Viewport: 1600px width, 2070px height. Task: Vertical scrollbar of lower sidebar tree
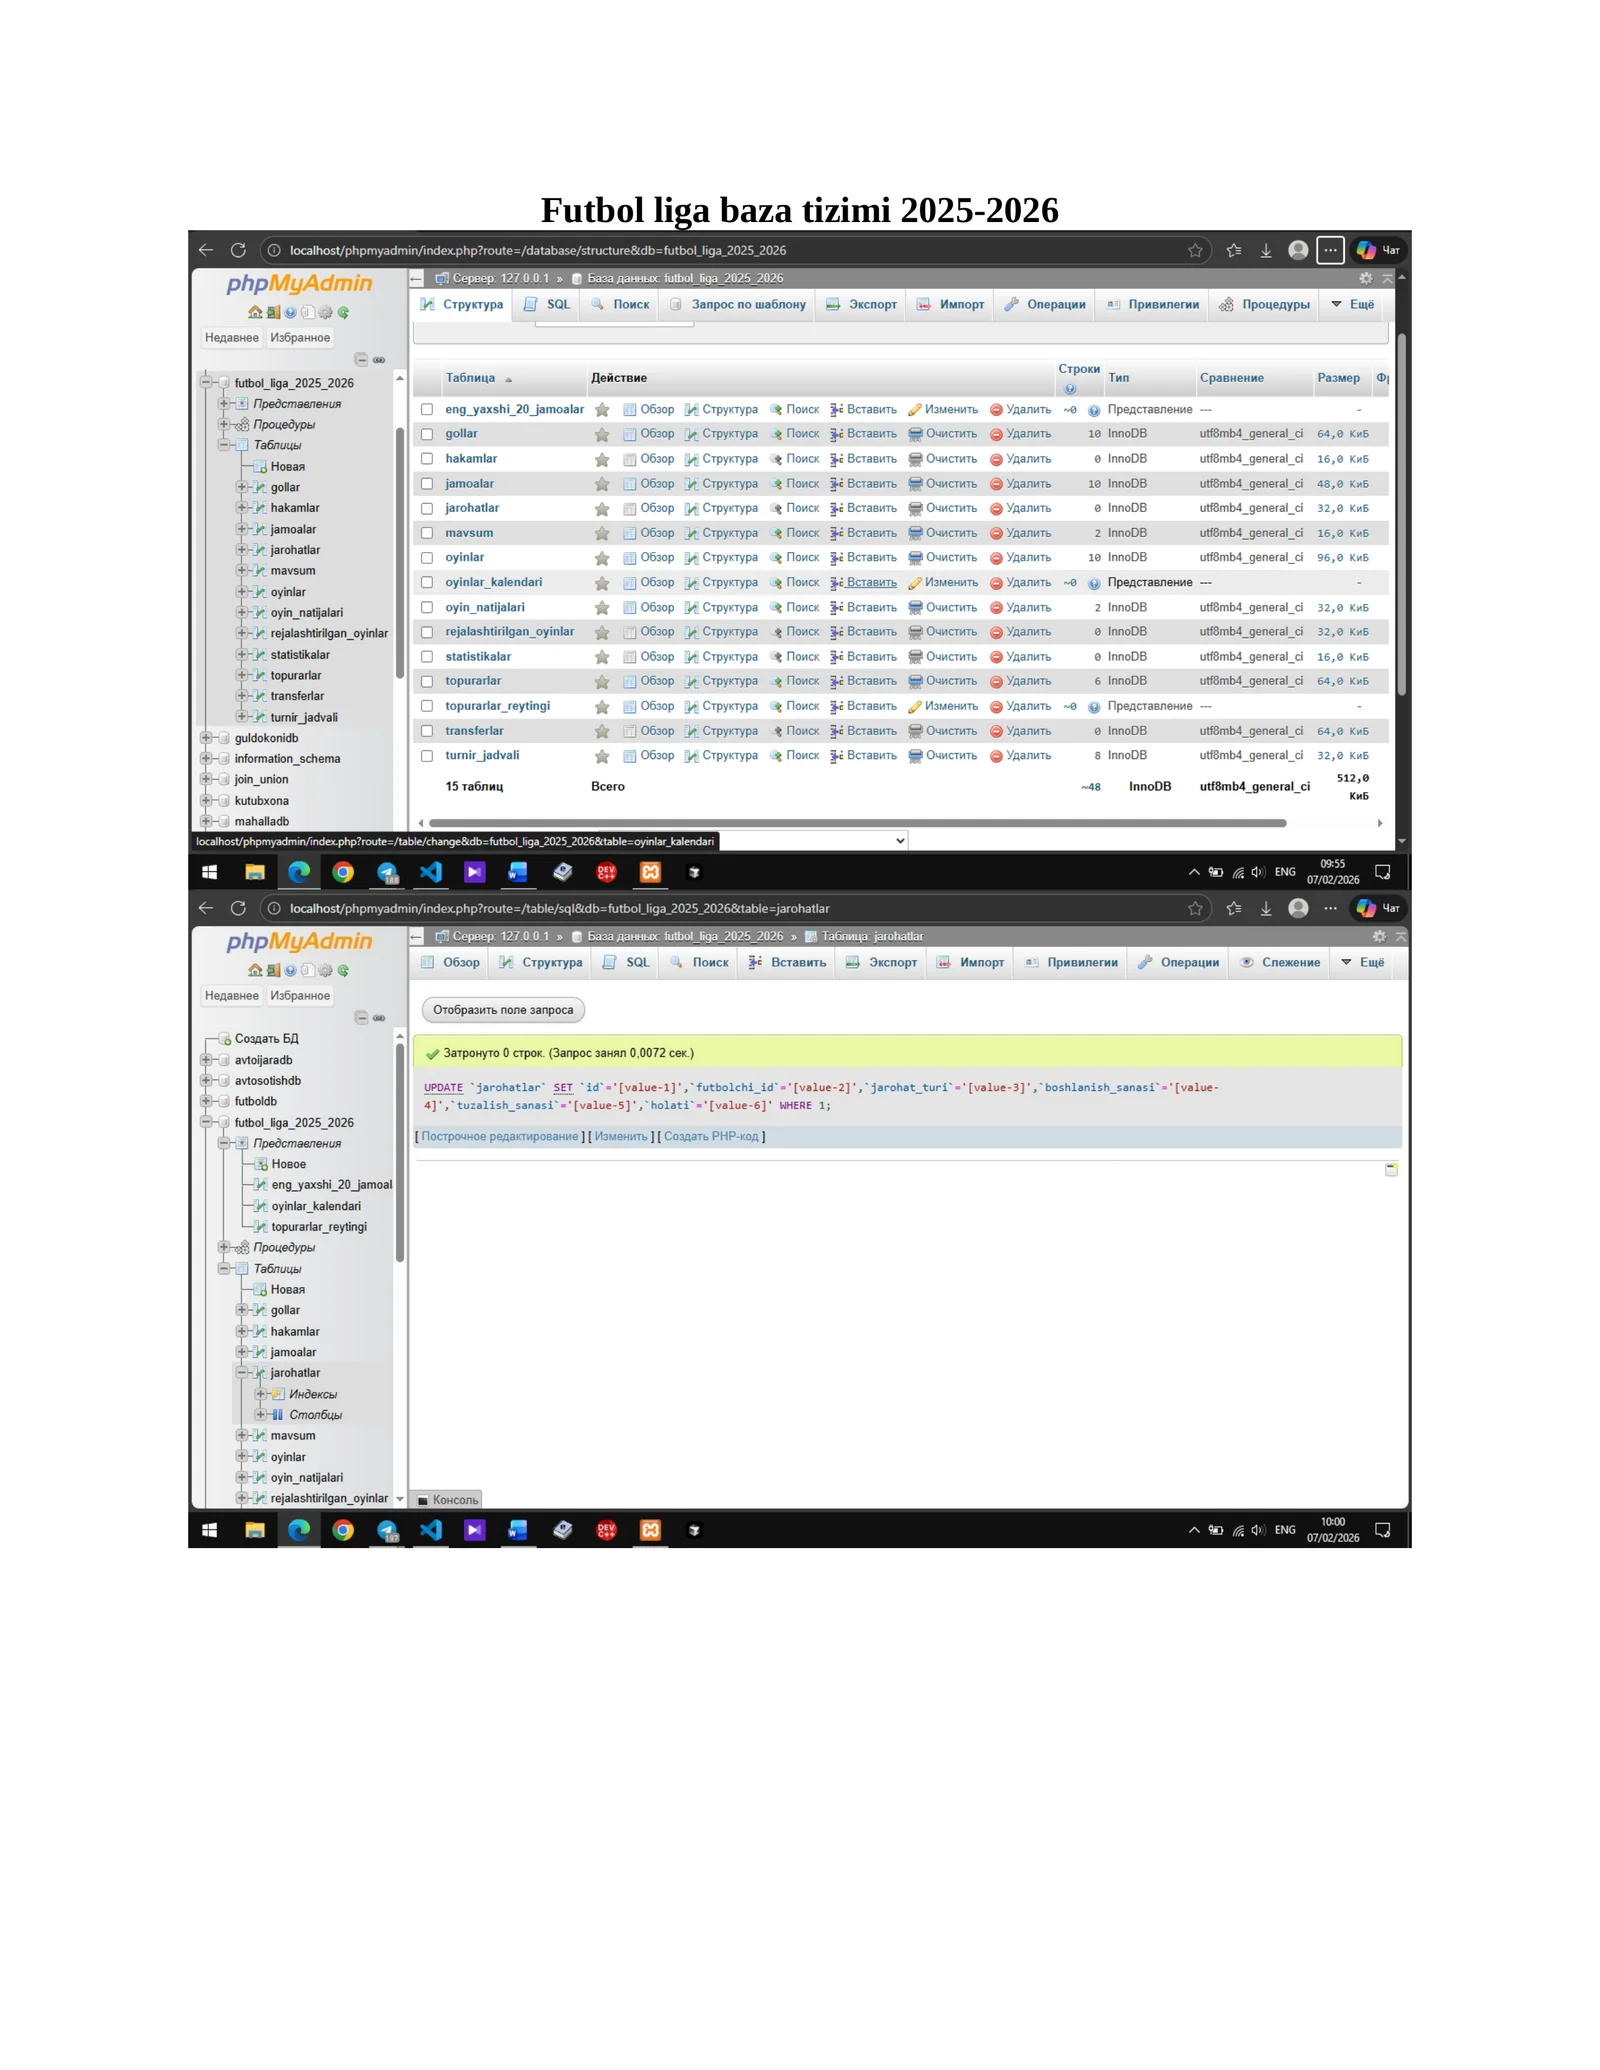pos(400,1152)
